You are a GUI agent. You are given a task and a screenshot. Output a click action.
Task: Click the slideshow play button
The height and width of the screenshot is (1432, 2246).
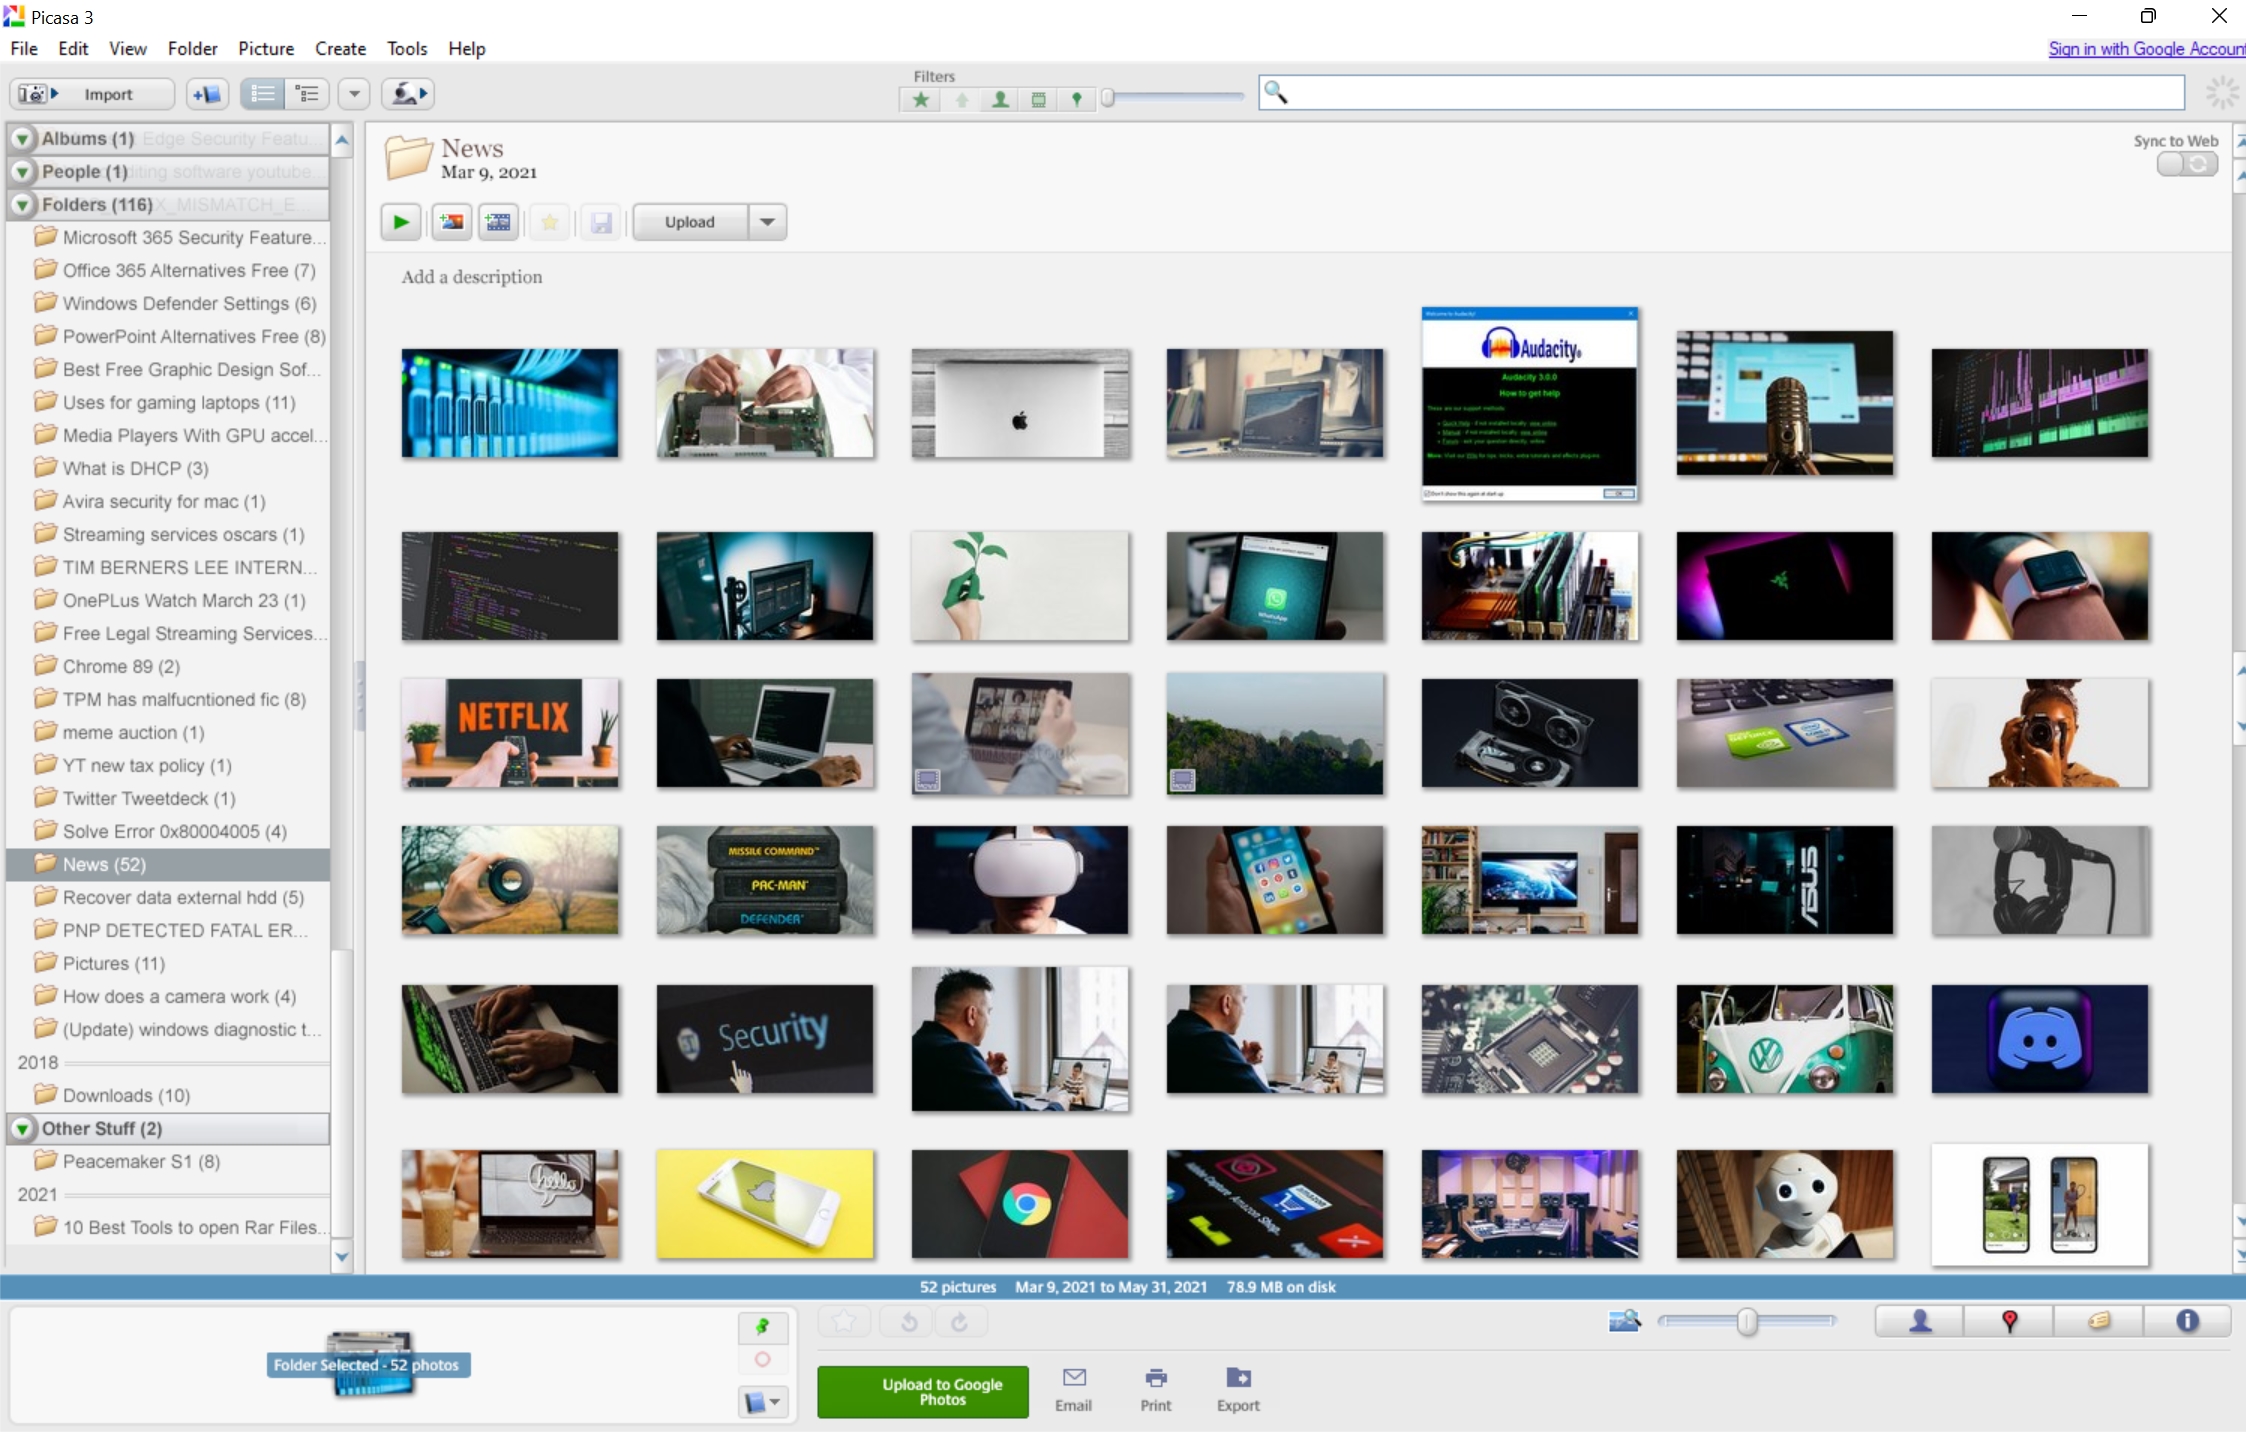click(404, 219)
